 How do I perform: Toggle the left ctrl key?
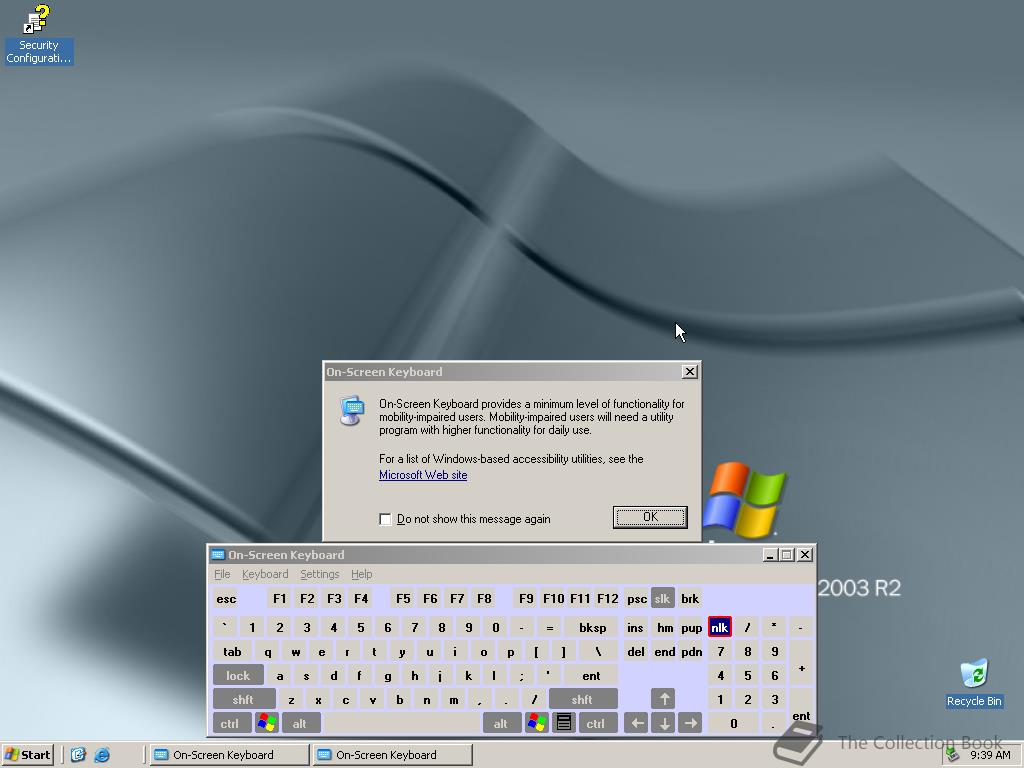pos(231,723)
